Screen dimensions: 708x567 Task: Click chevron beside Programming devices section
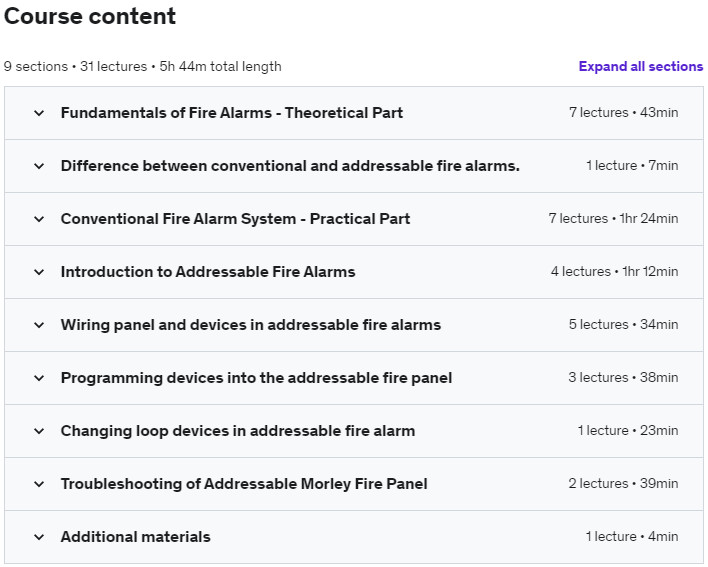click(x=39, y=378)
